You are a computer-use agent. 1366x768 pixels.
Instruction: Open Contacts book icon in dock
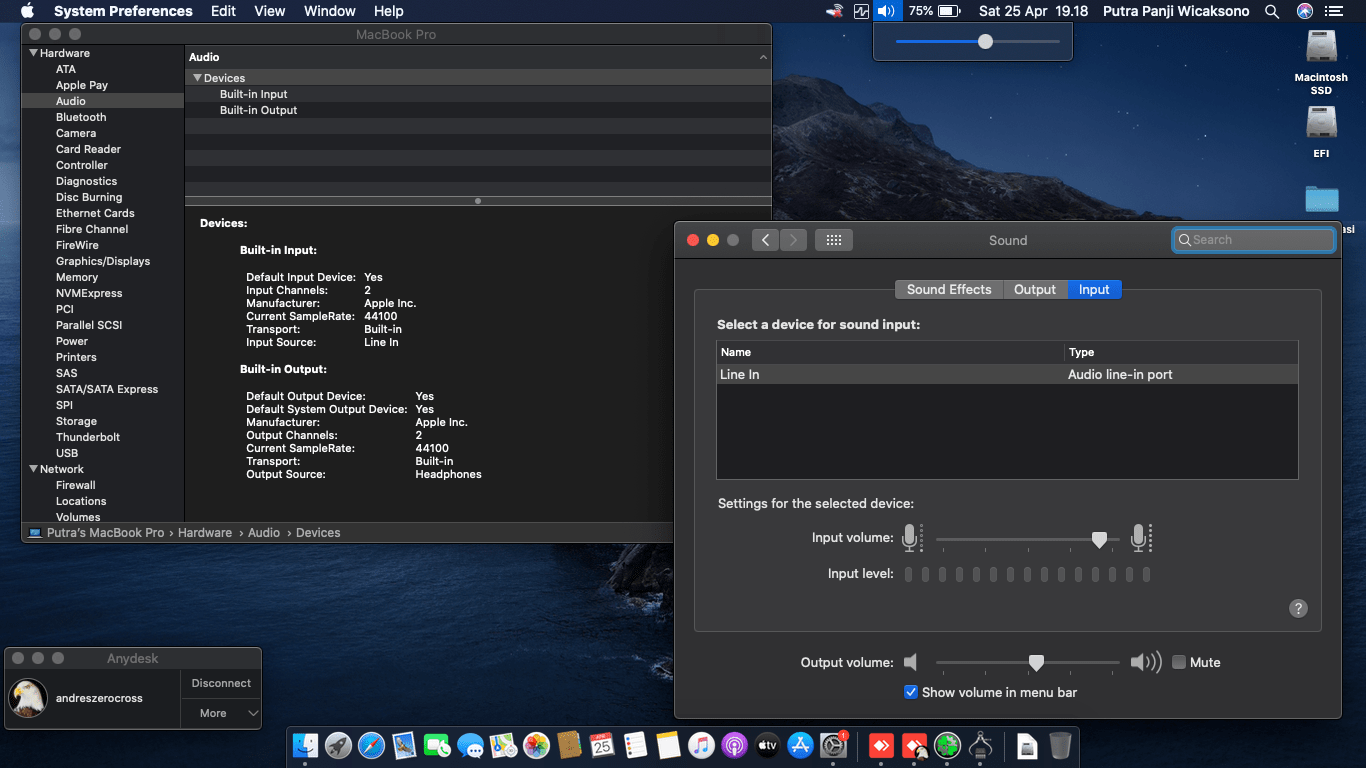(x=569, y=745)
